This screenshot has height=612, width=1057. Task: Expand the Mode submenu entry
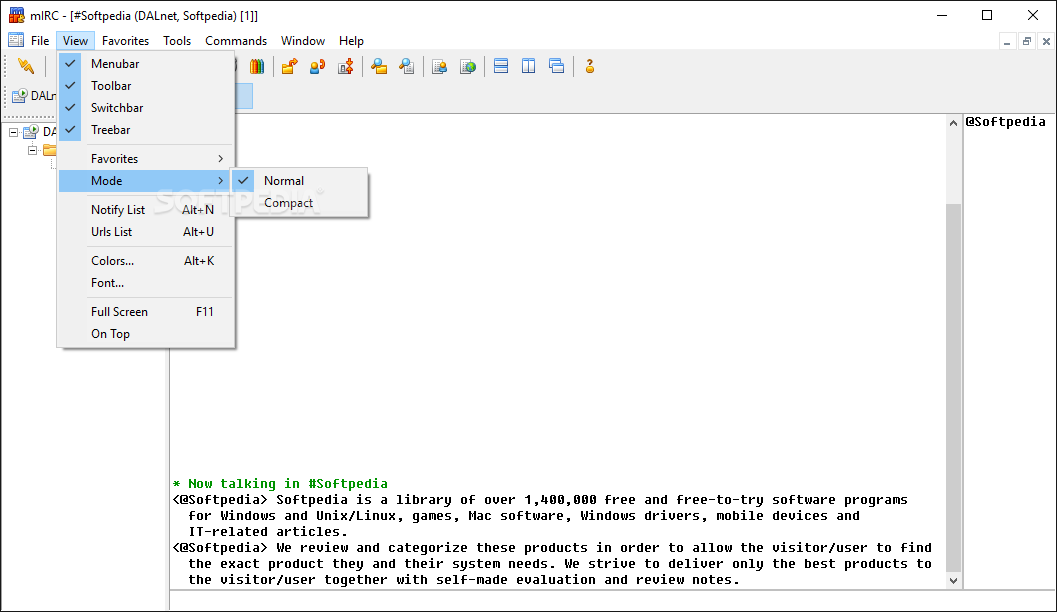pos(146,181)
